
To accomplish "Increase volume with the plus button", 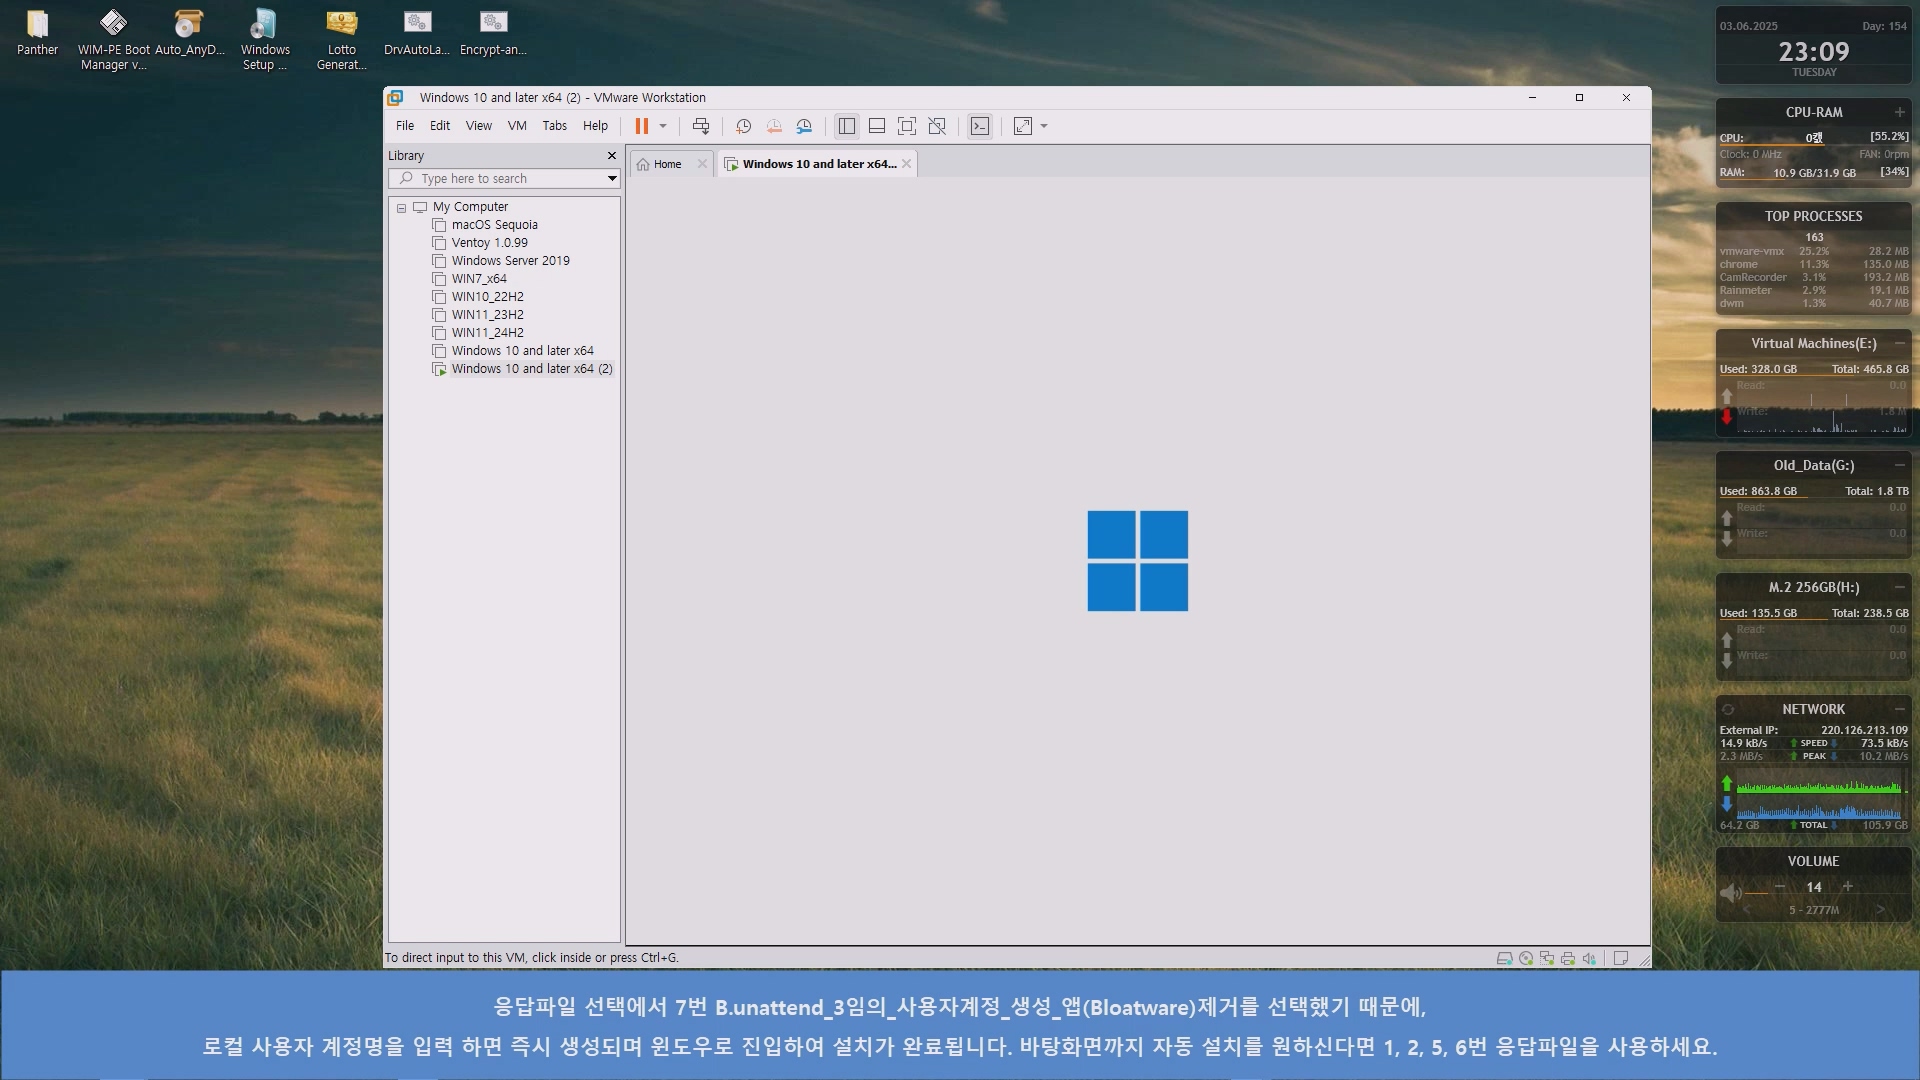I will tap(1848, 887).
